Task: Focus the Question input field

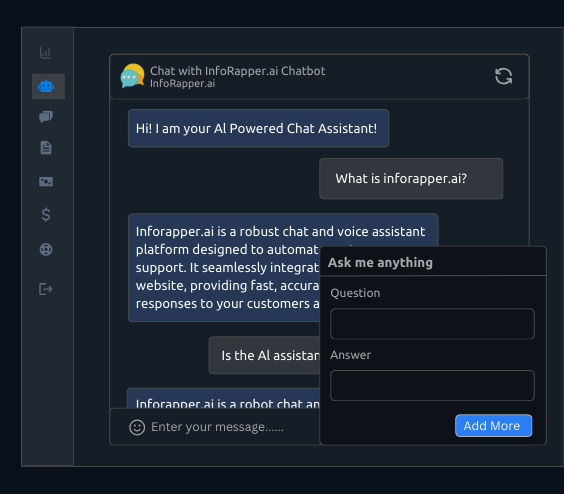Action: [432, 323]
